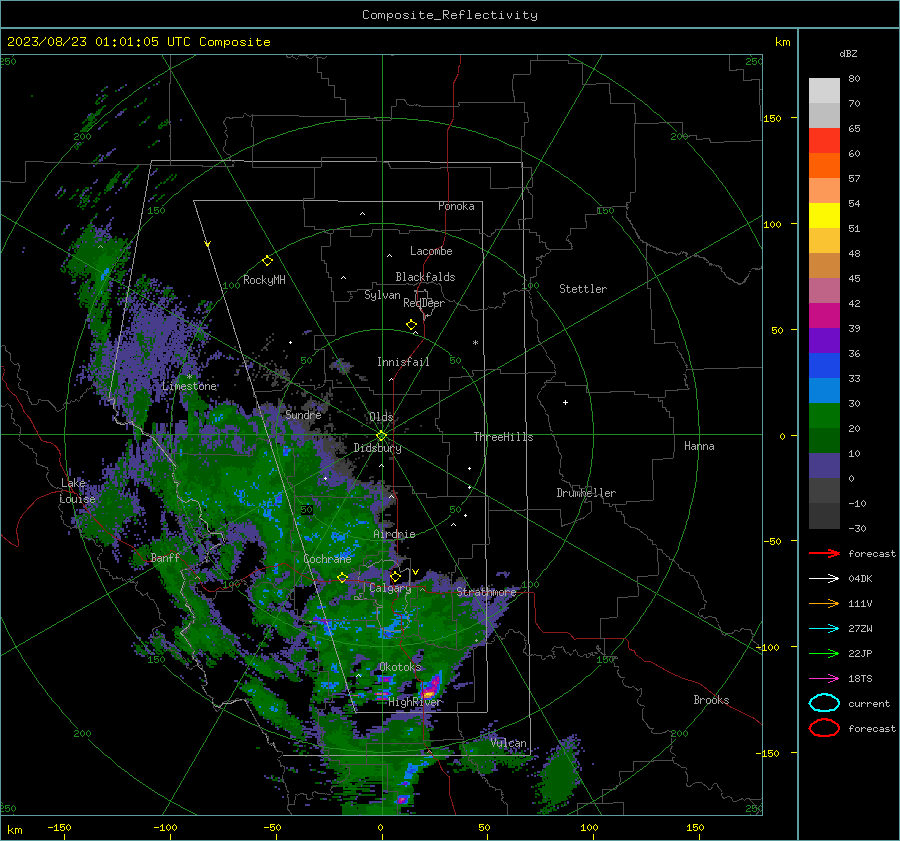The width and height of the screenshot is (900, 841).
Task: Pick the yellow 51–54 dBZ swatch
Action: click(x=824, y=215)
